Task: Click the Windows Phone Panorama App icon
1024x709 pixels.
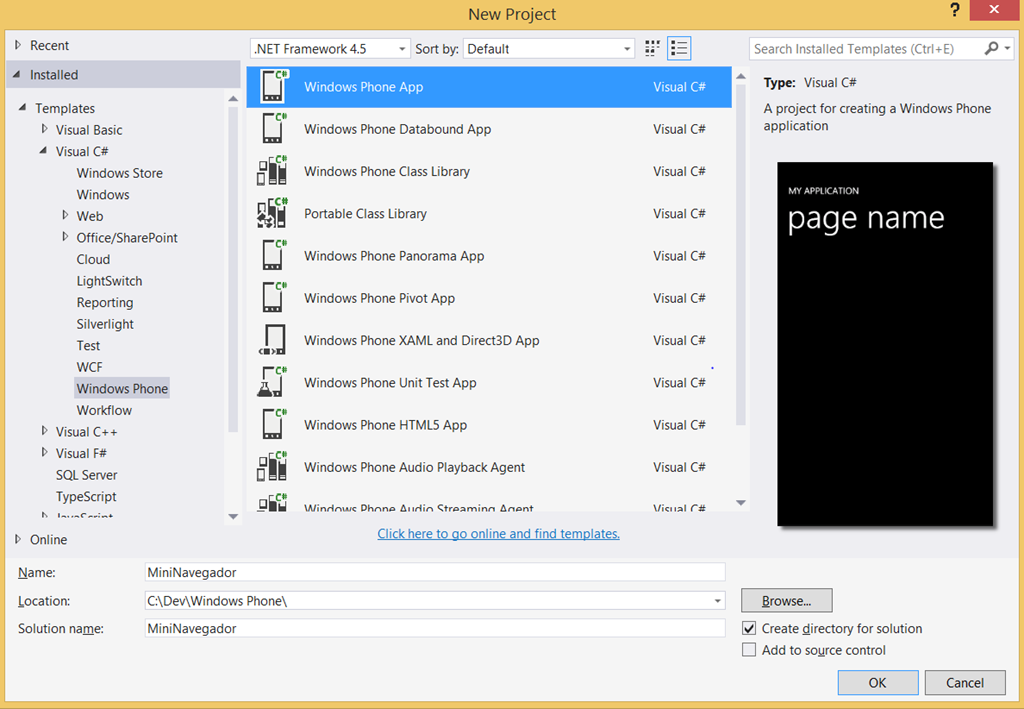Action: (274, 256)
